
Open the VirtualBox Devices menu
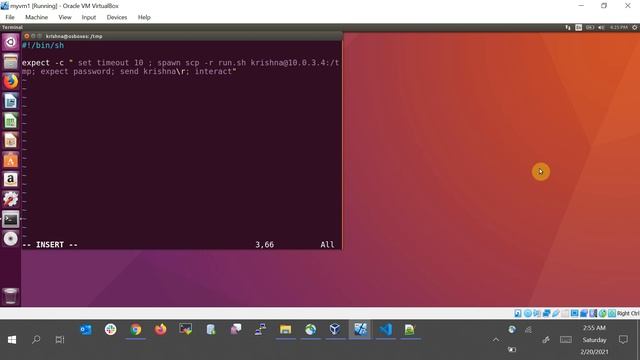[117, 17]
